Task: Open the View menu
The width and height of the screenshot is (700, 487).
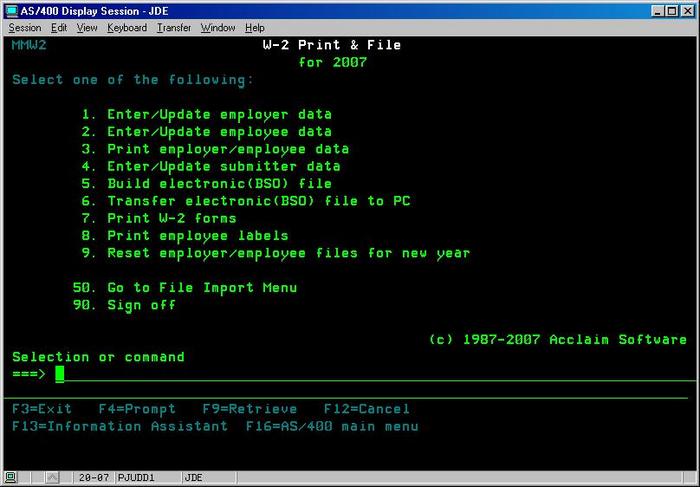Action: 87,28
